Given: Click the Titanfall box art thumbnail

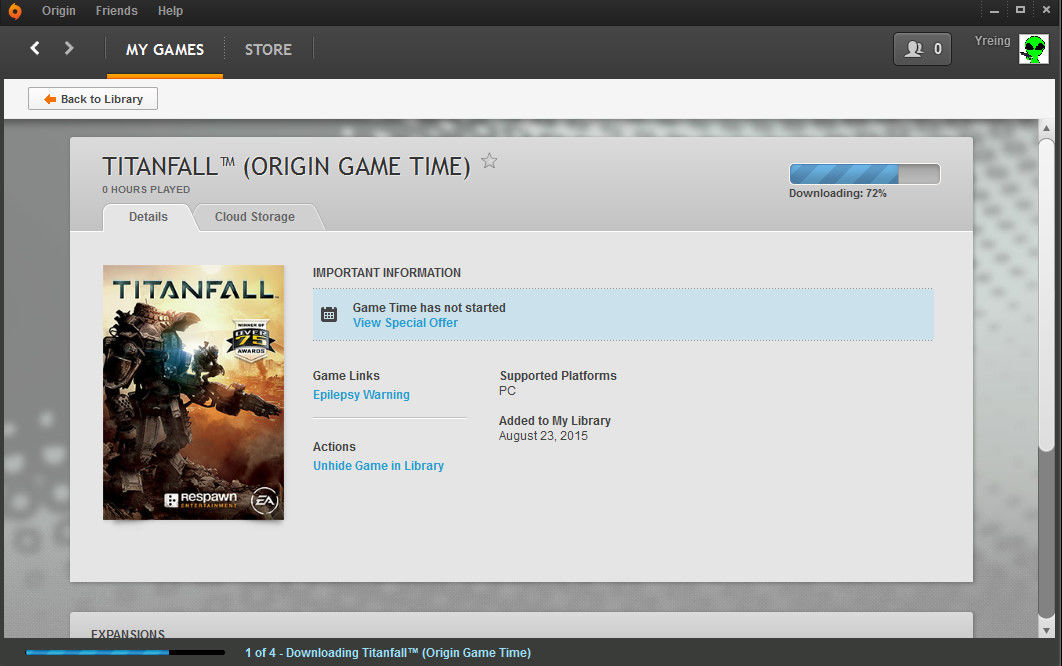Looking at the screenshot, I should pyautogui.click(x=193, y=392).
